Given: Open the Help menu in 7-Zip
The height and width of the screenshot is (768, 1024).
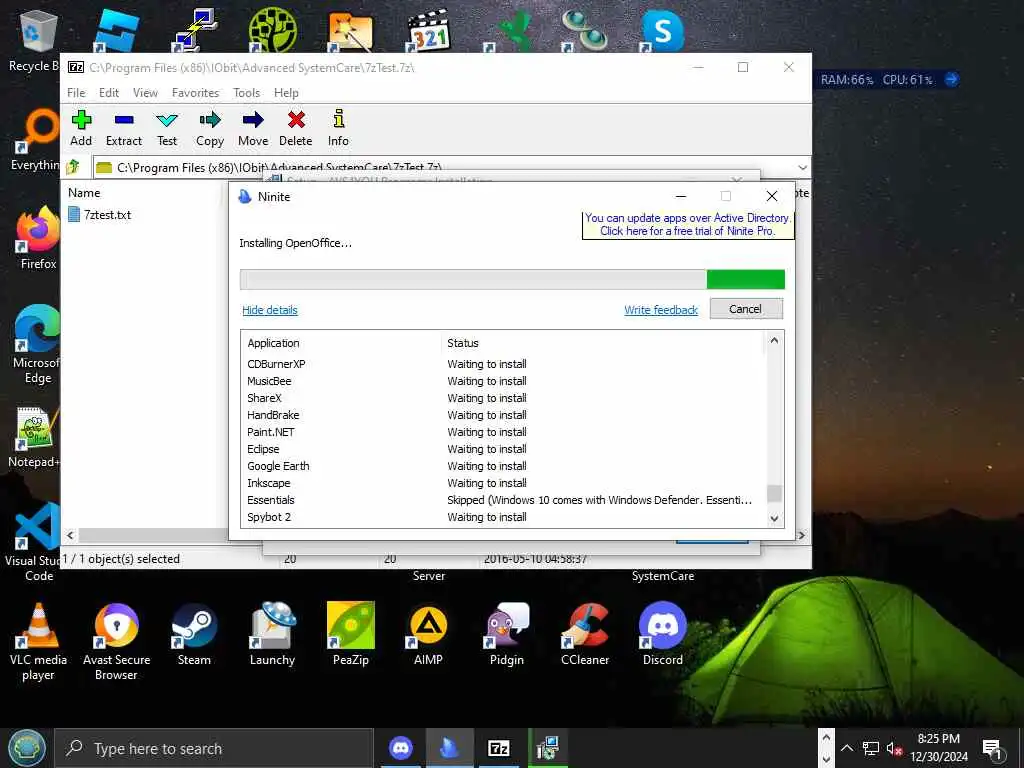Looking at the screenshot, I should point(286,93).
